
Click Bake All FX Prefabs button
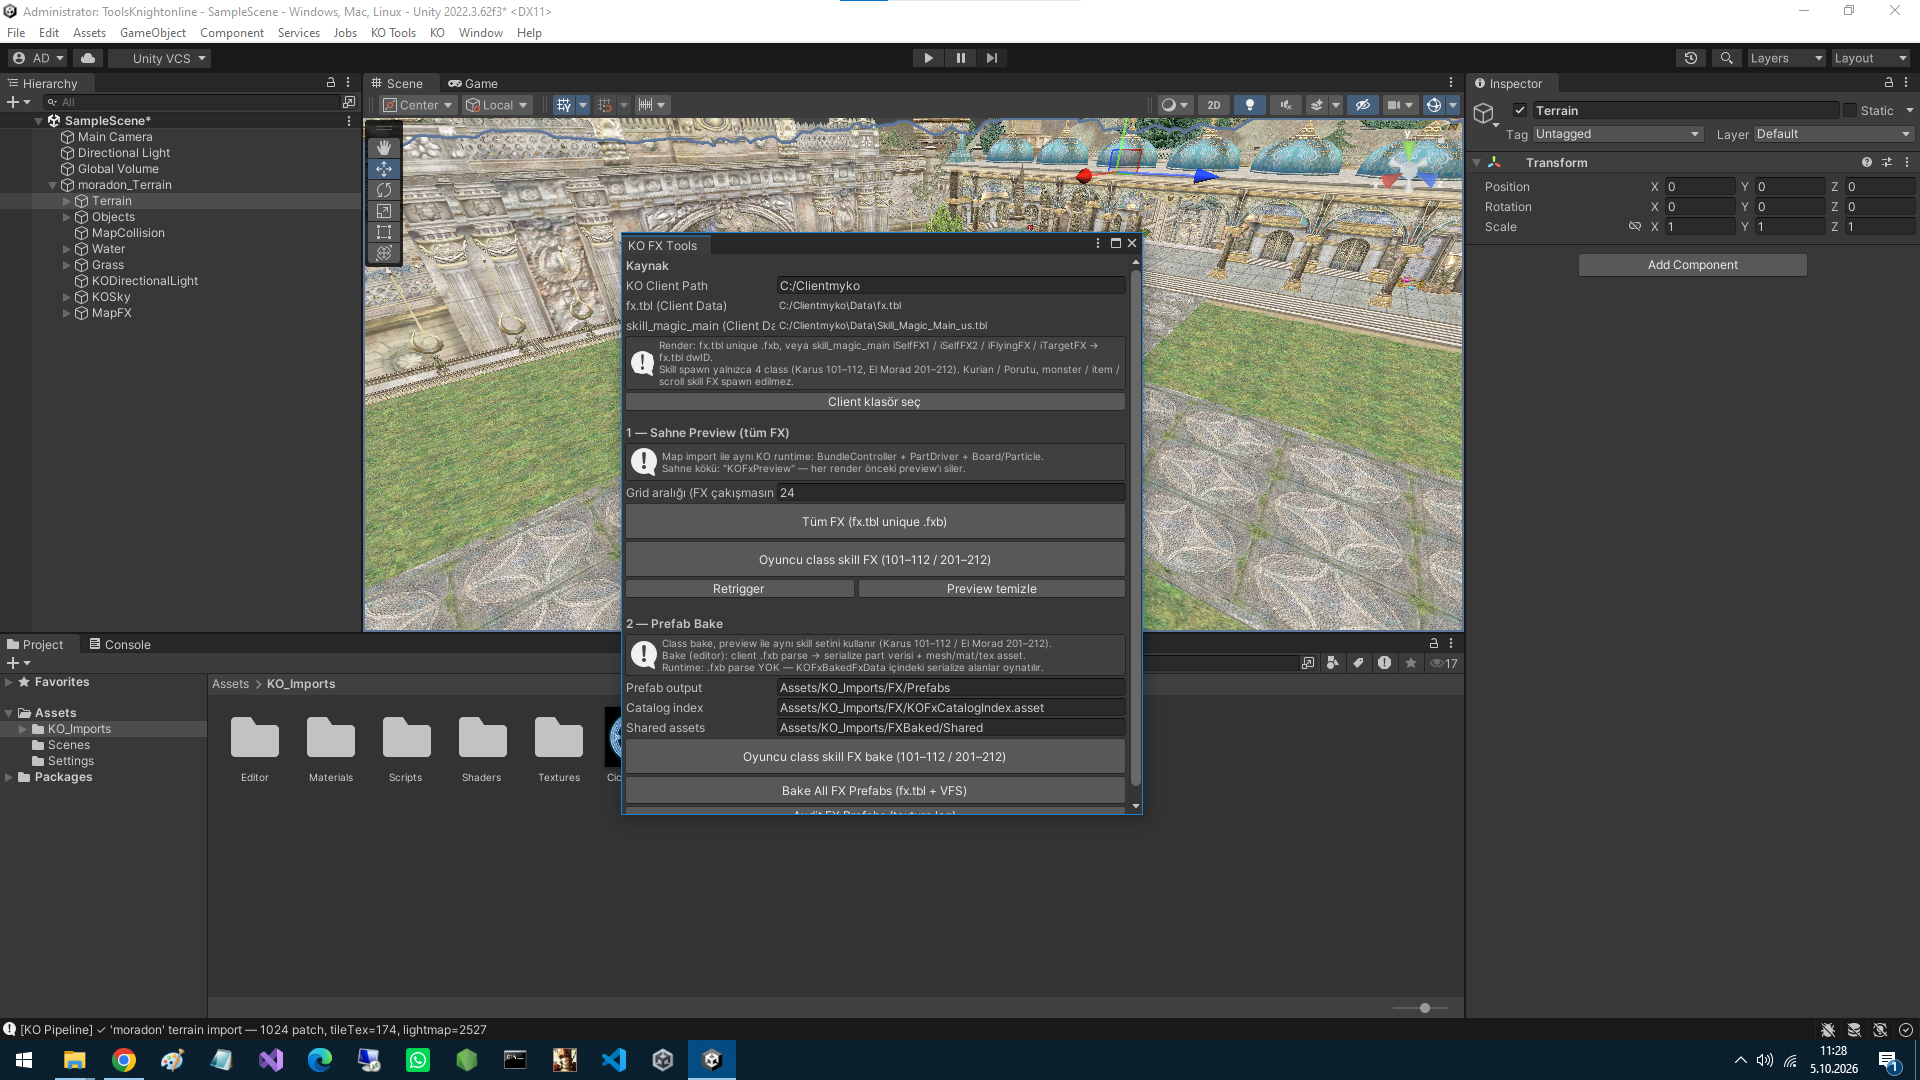[x=875, y=791]
